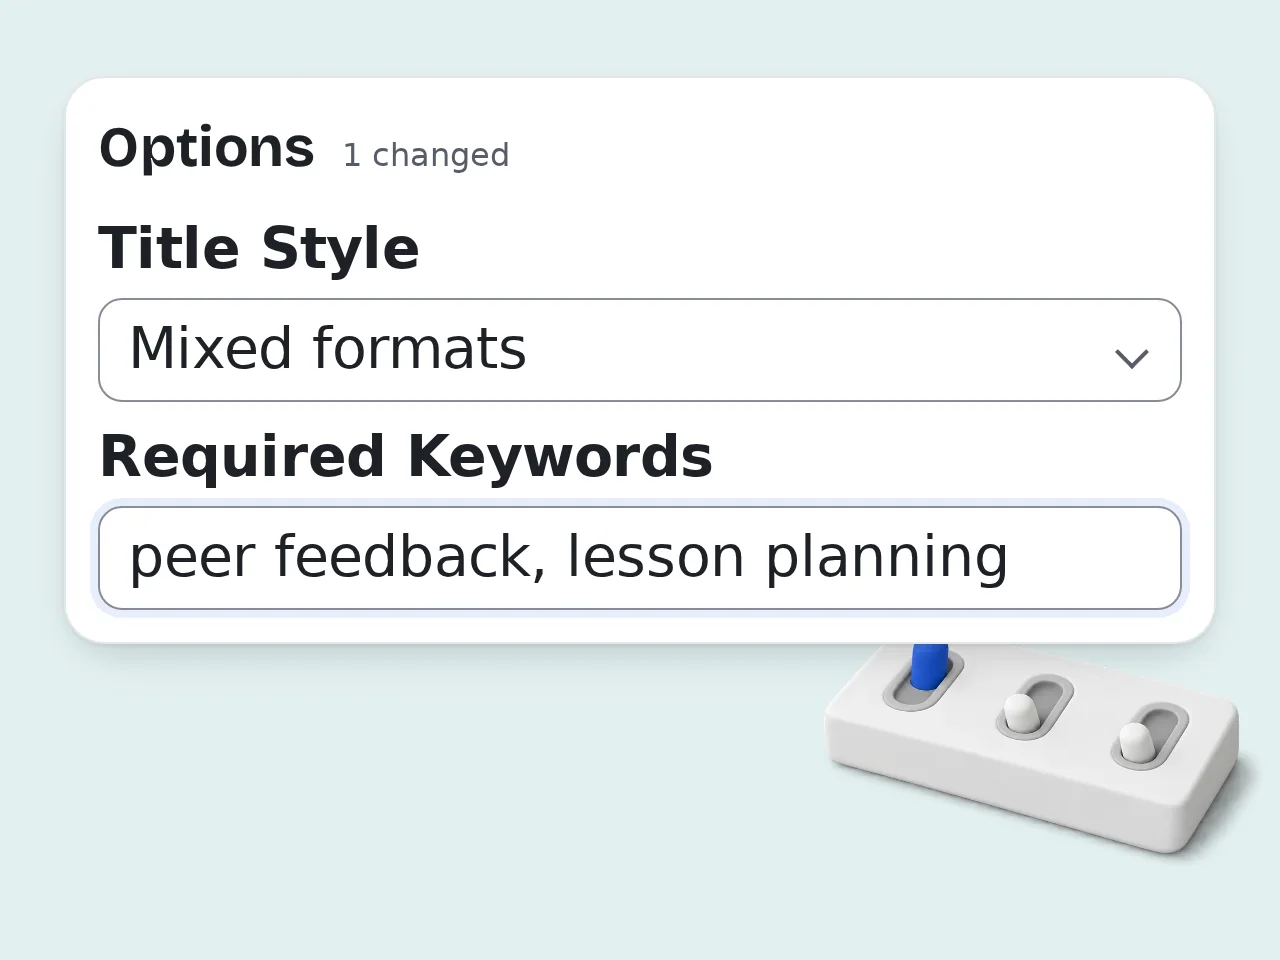
Task: Click the Options heading
Action: click(207, 149)
